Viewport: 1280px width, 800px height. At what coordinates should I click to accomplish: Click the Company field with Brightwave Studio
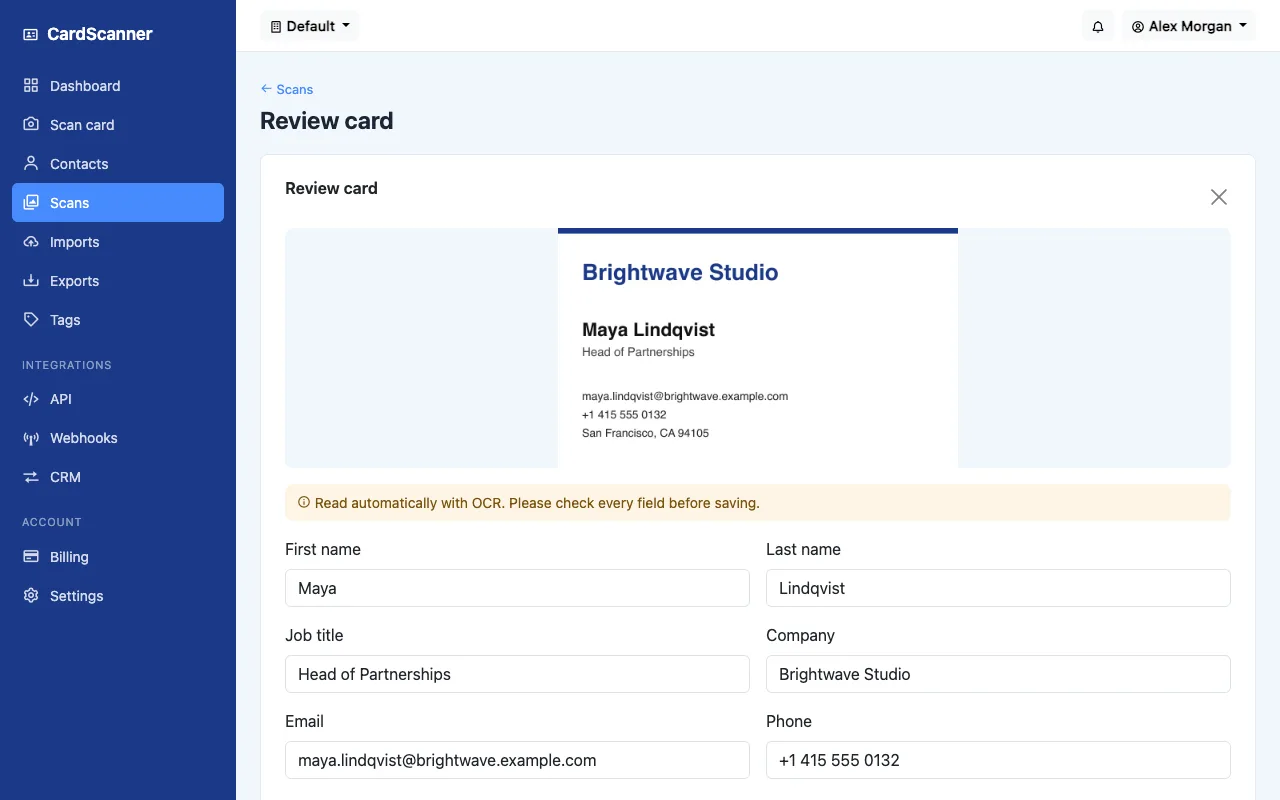click(x=998, y=674)
